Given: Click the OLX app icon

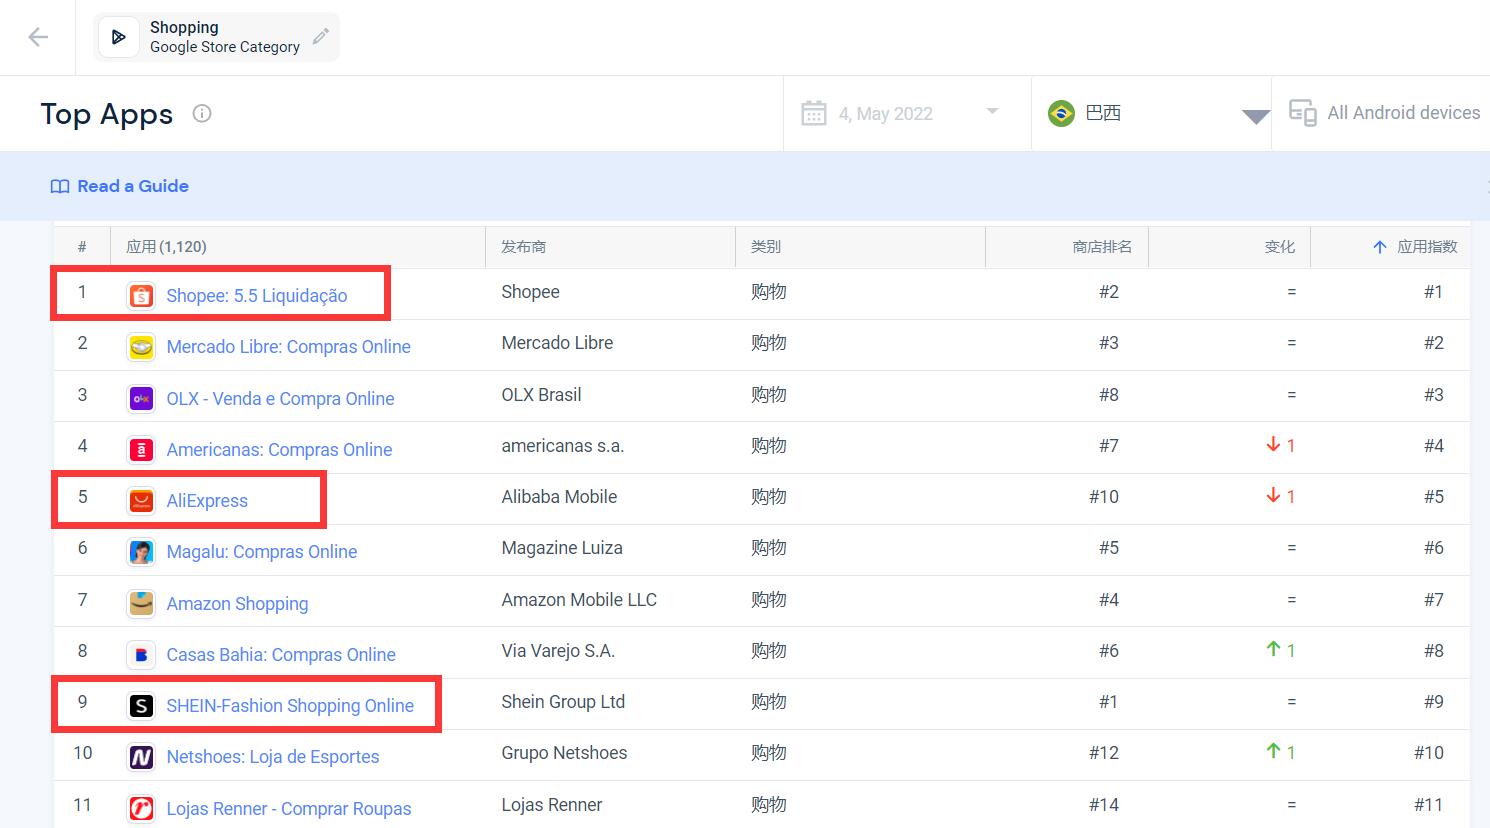Looking at the screenshot, I should coord(141,399).
